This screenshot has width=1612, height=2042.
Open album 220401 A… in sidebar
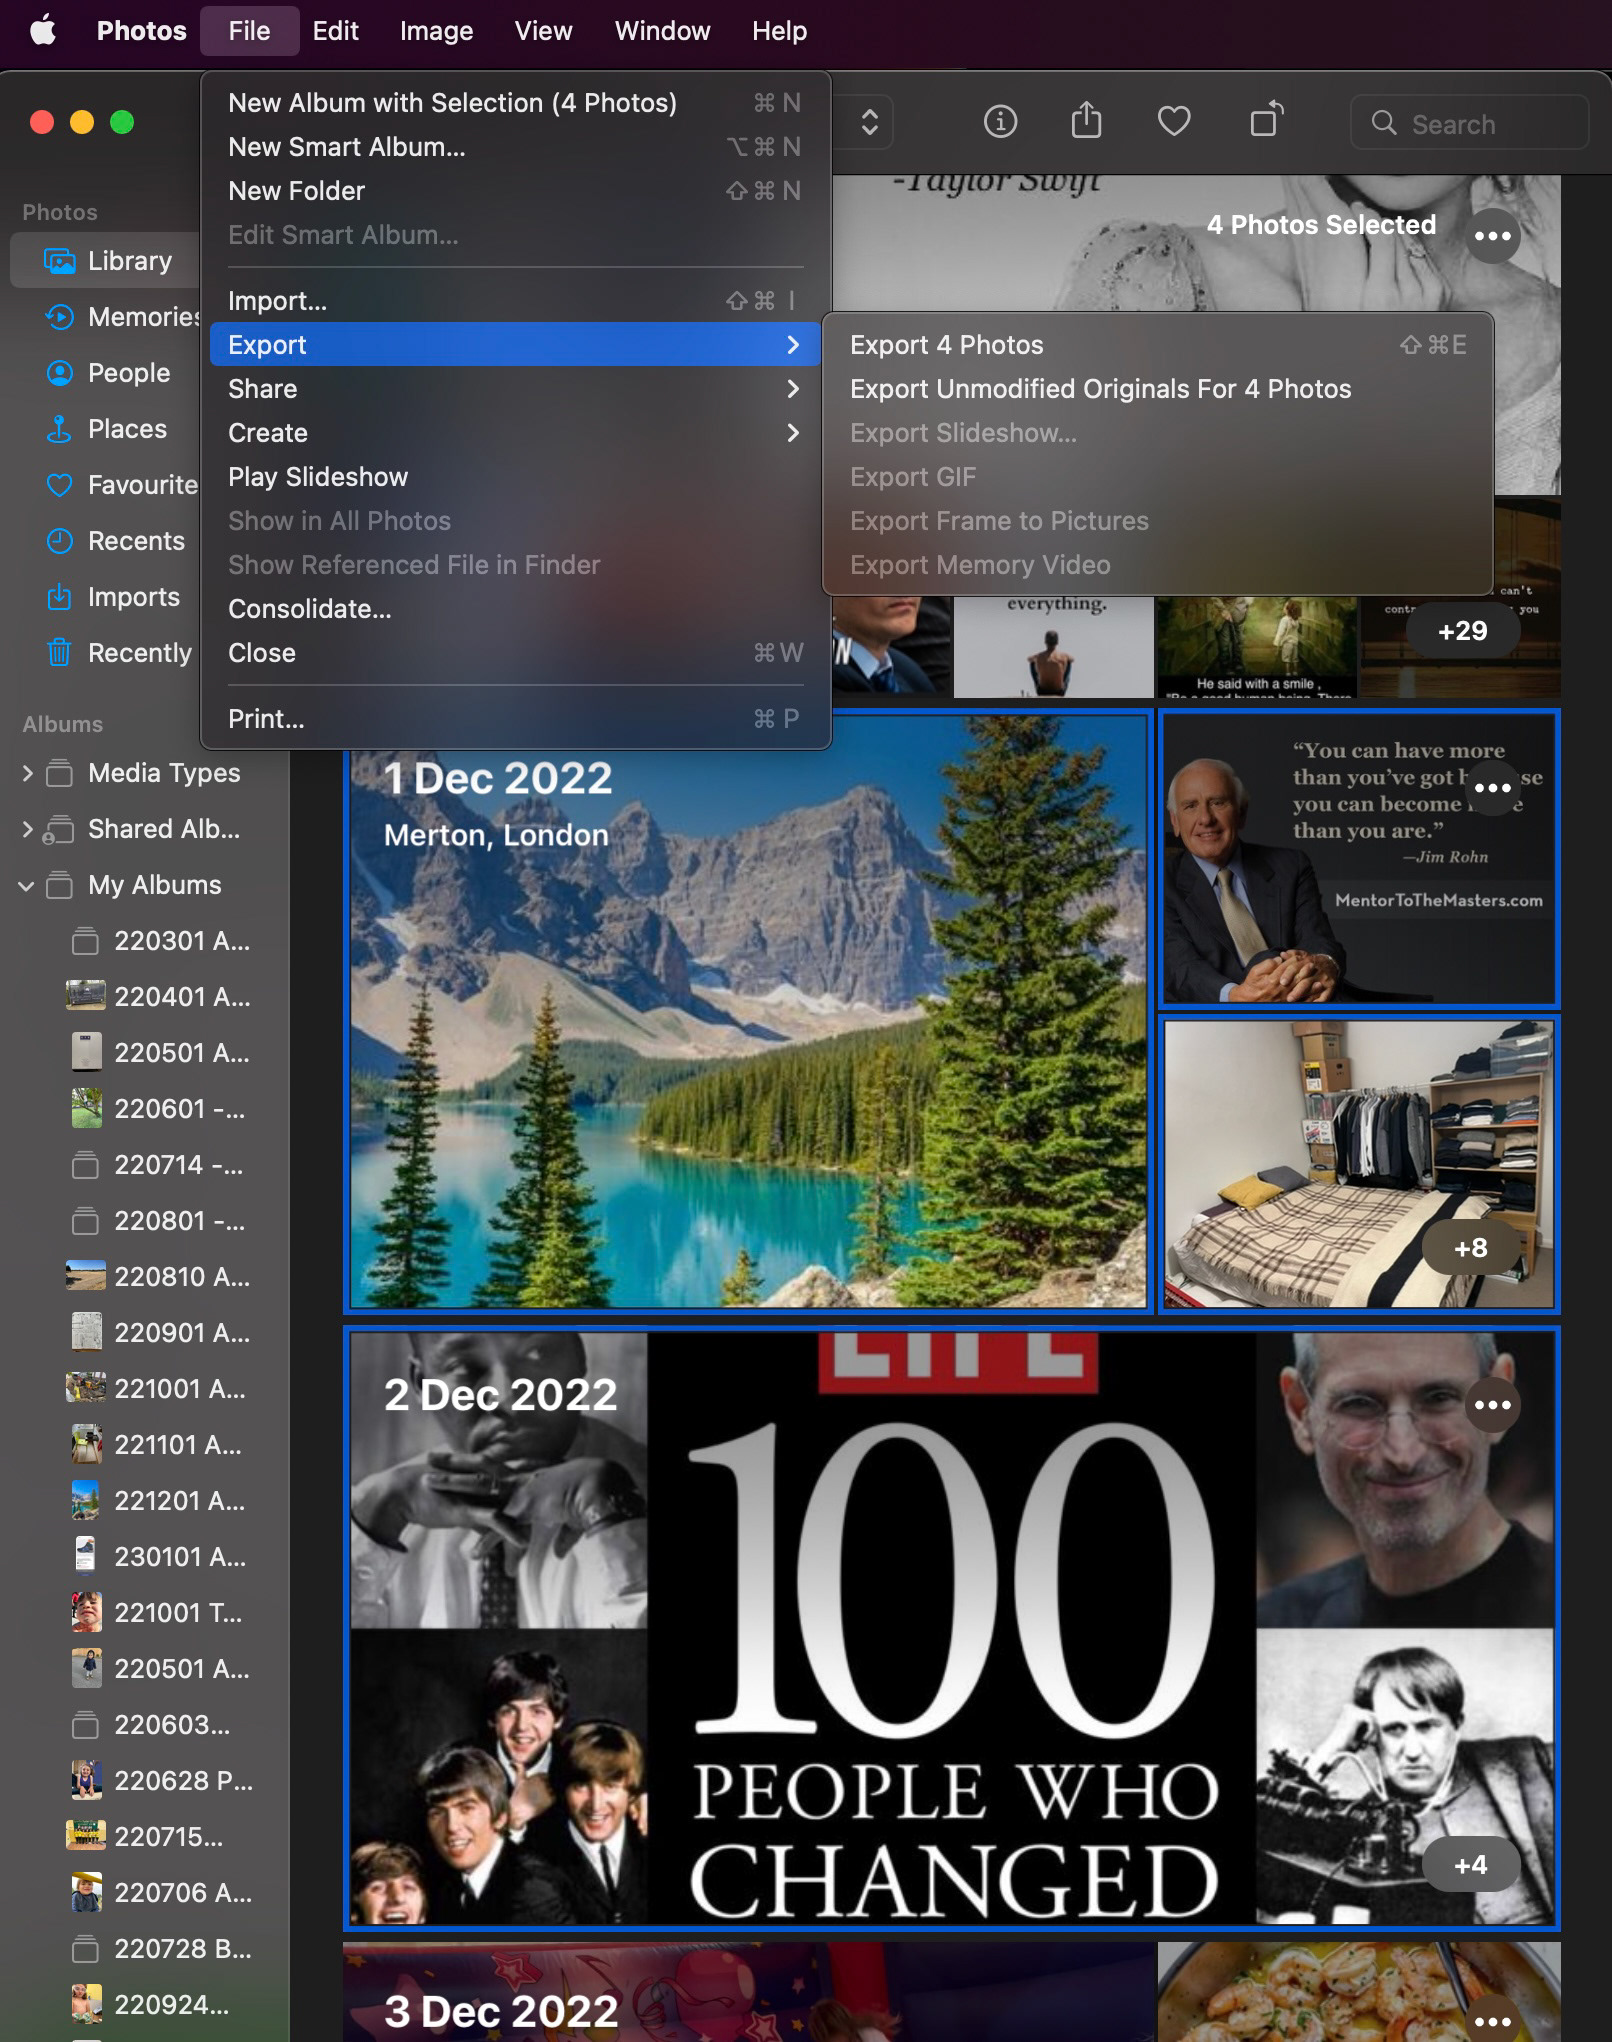point(160,997)
